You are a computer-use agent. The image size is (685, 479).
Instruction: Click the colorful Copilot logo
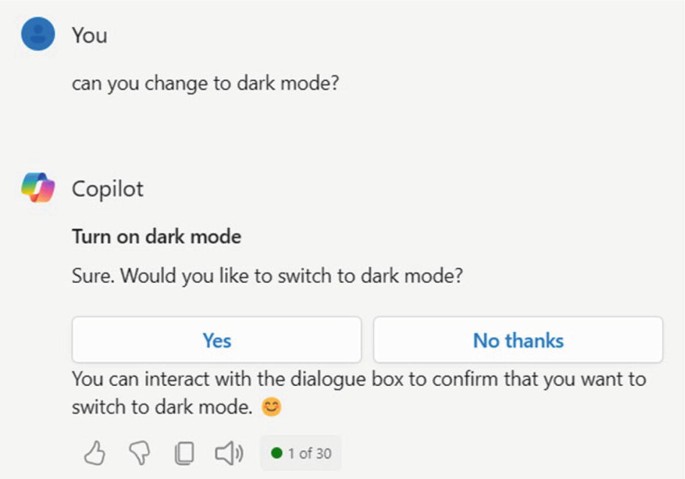pyautogui.click(x=38, y=187)
